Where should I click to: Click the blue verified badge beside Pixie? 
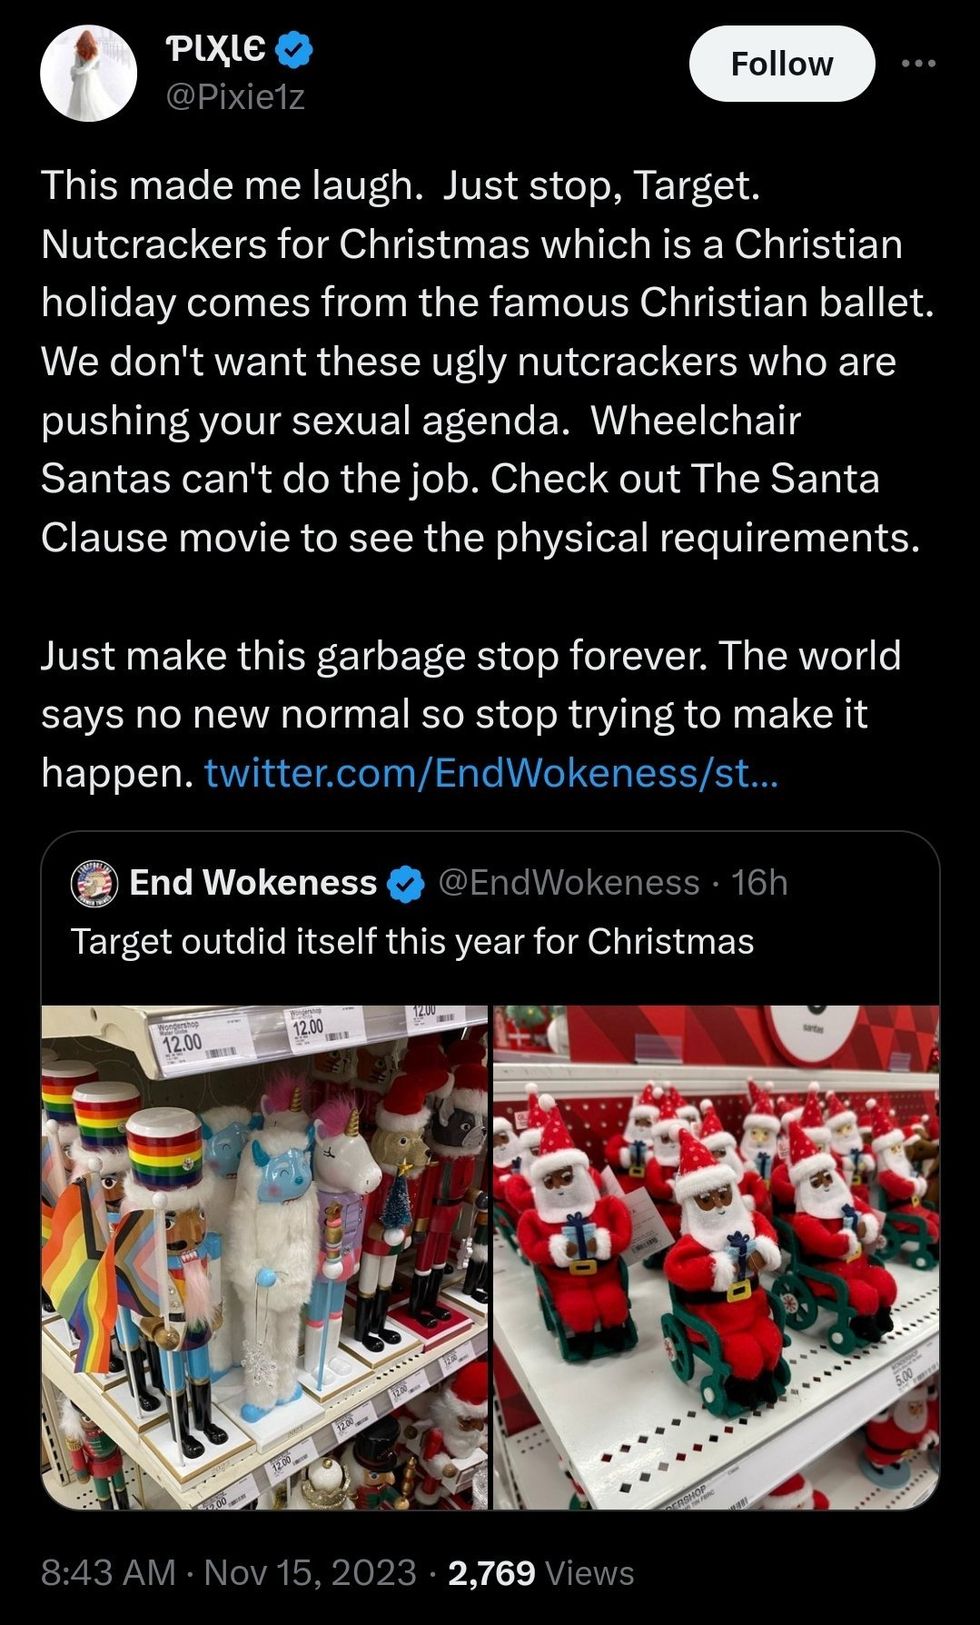tap(293, 49)
